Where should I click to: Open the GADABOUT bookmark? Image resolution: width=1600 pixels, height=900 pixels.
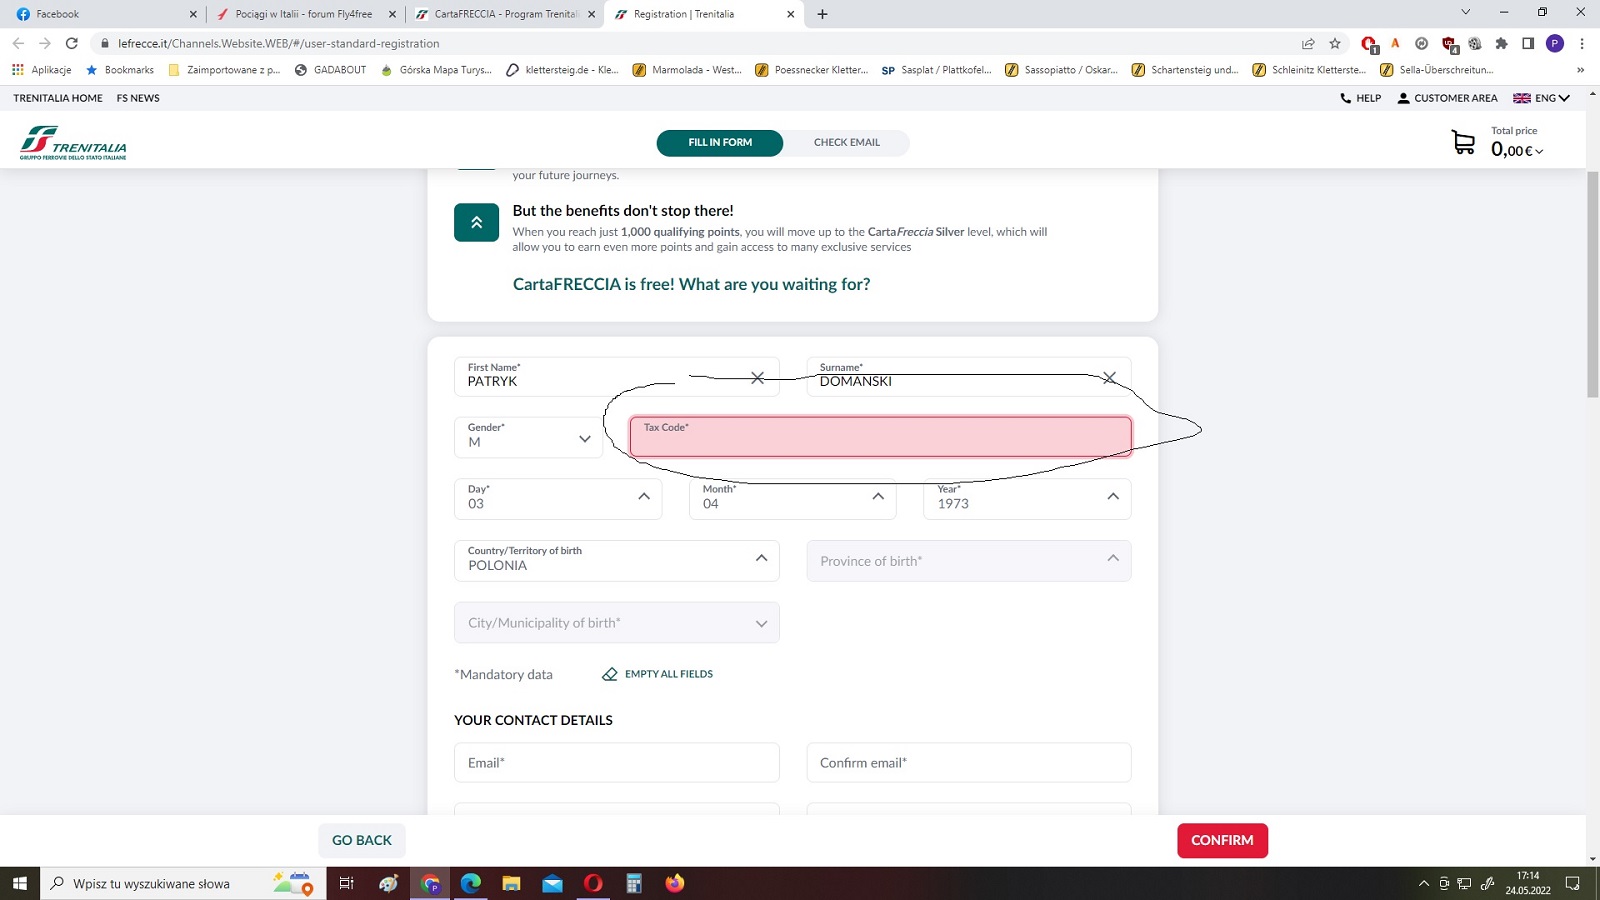coord(331,70)
